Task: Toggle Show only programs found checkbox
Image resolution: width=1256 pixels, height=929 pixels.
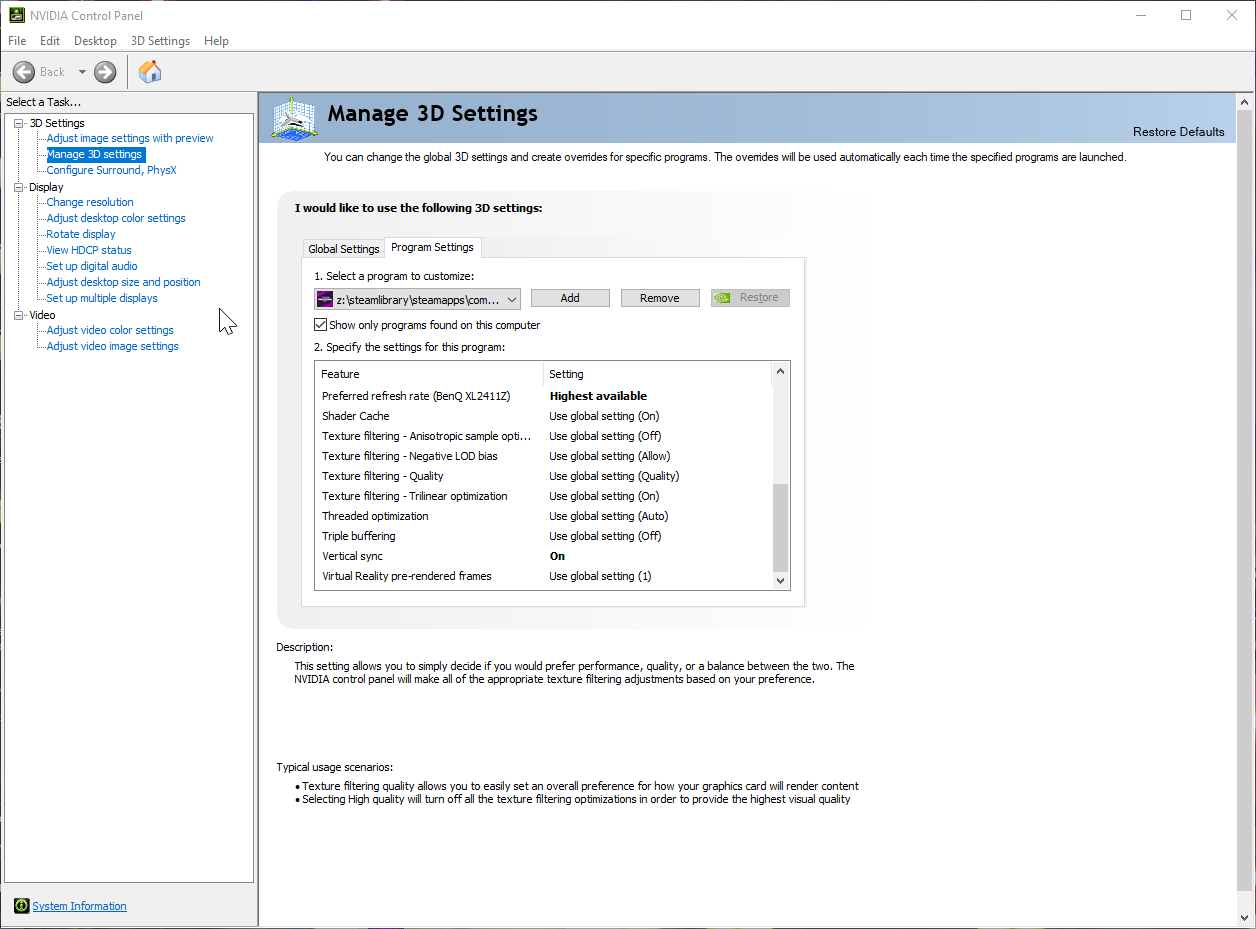Action: coord(321,325)
